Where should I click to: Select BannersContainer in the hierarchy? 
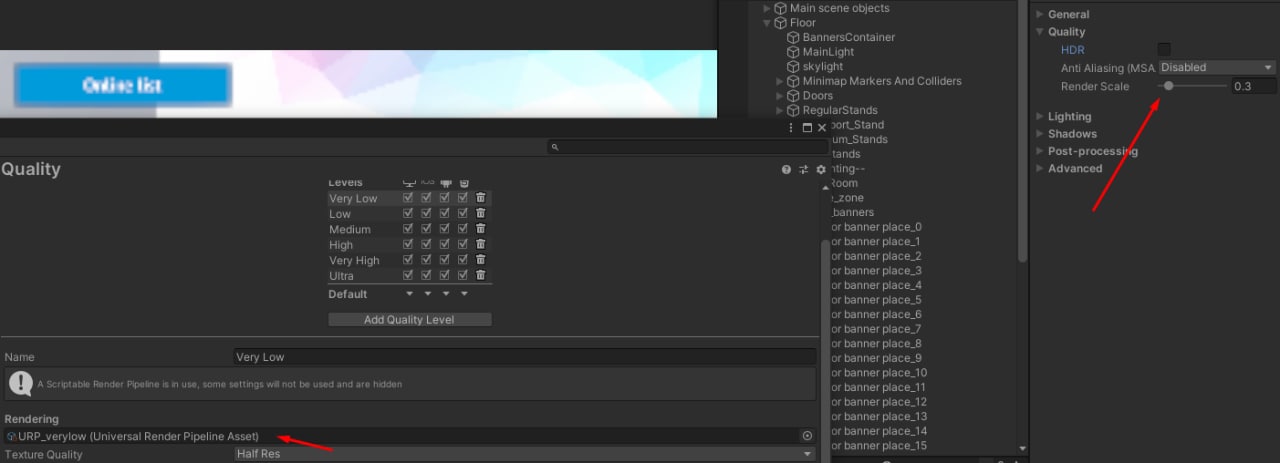click(849, 37)
